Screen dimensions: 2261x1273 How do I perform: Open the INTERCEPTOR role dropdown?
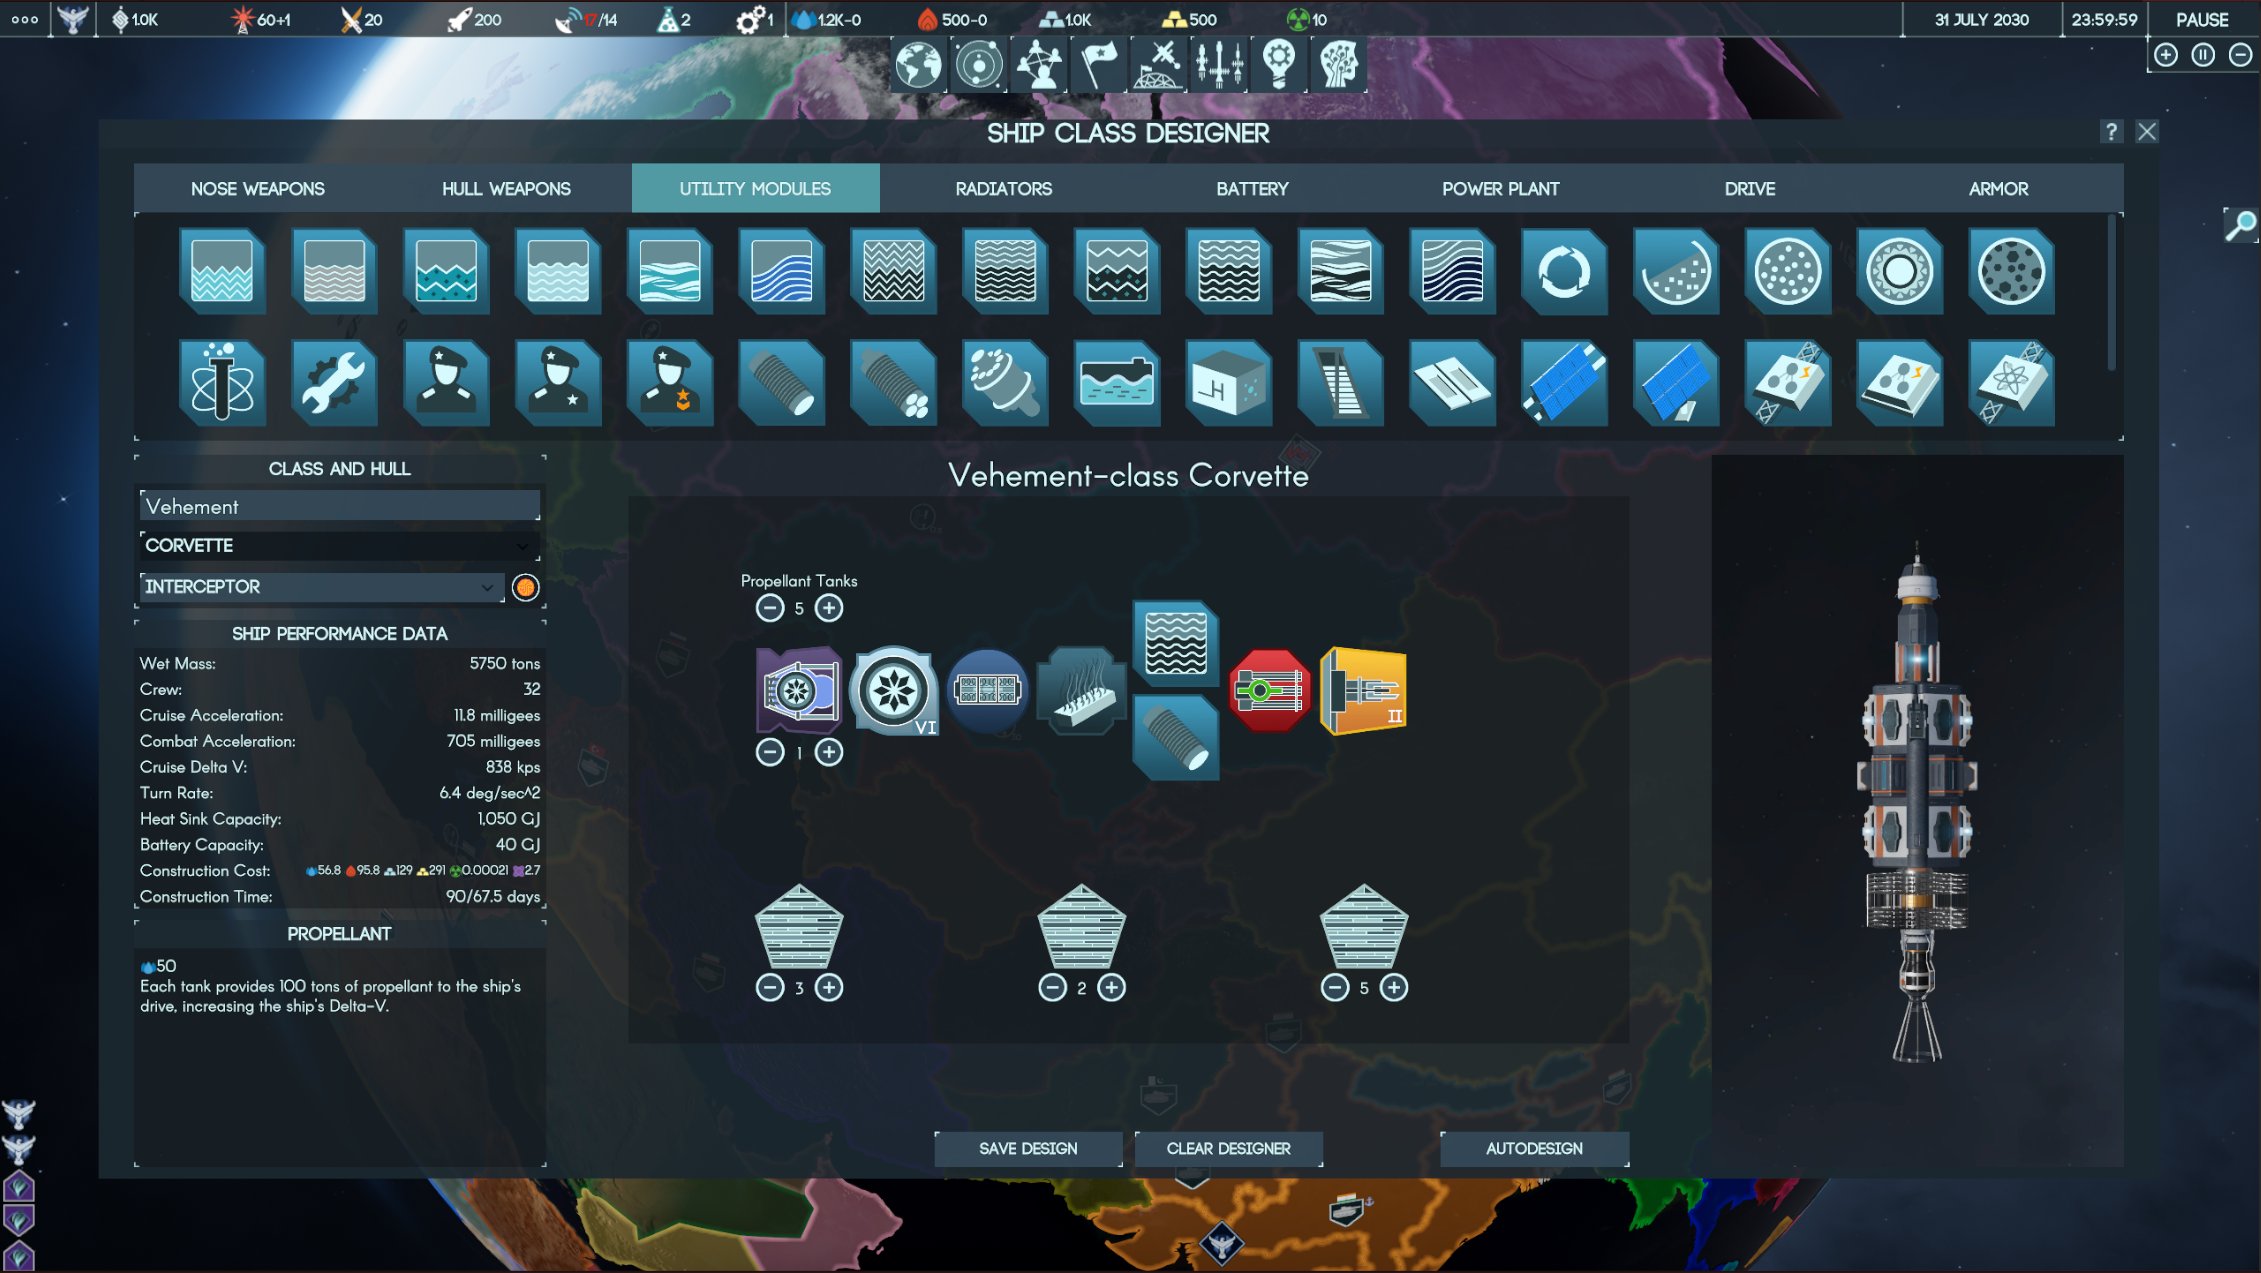tap(322, 587)
